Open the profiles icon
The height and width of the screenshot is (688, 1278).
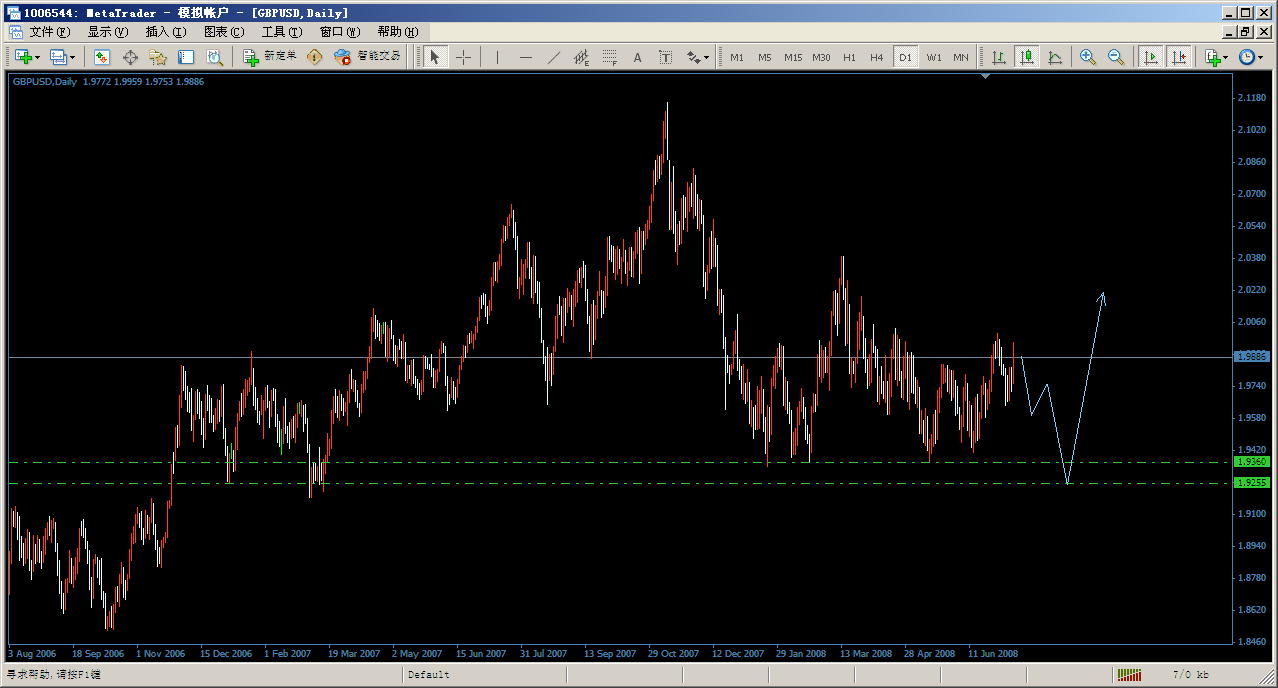(58, 57)
